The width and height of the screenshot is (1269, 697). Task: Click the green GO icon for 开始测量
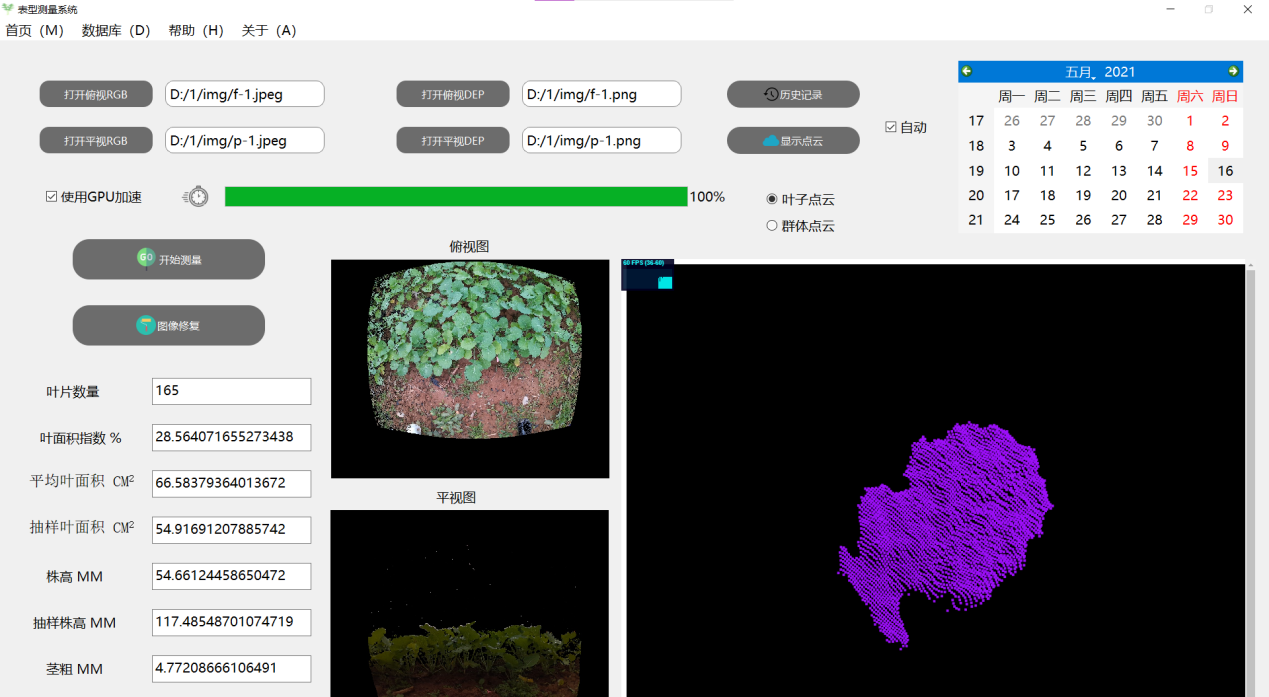tap(146, 258)
